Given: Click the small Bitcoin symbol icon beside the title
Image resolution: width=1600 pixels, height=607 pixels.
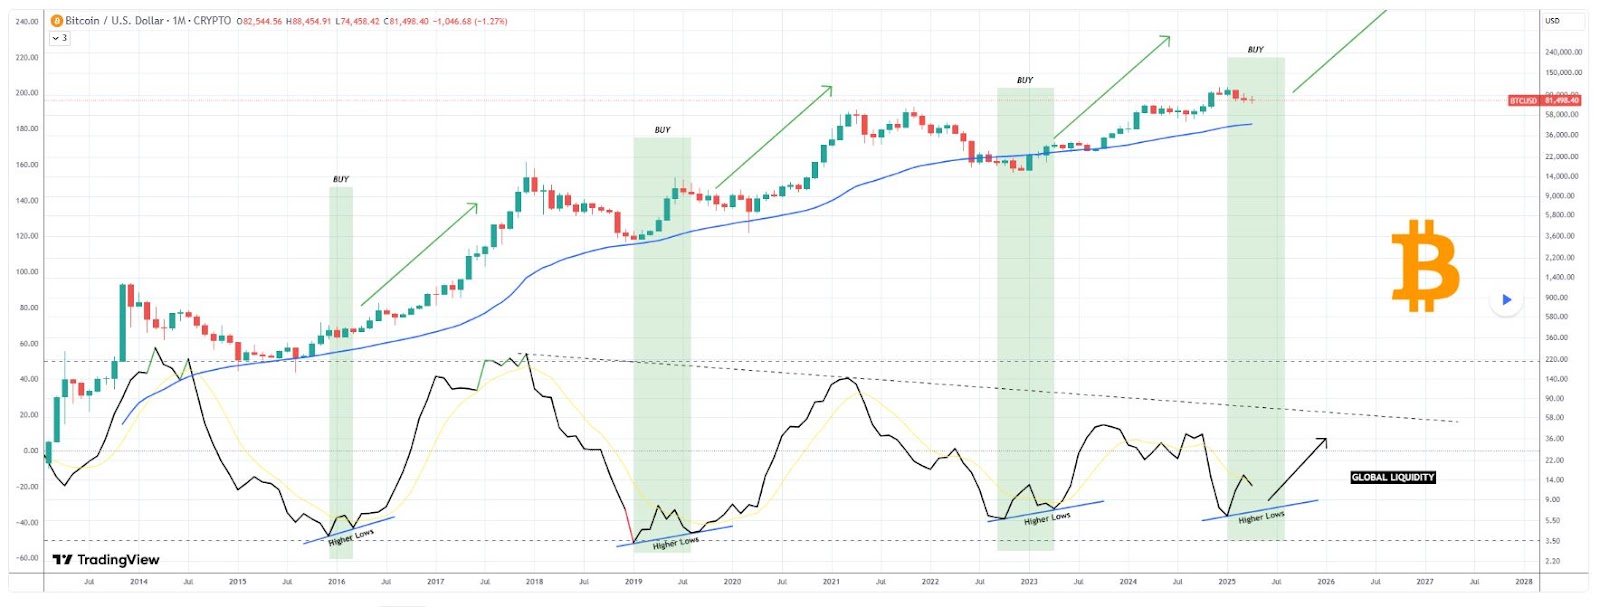Looking at the screenshot, I should [x=57, y=21].
